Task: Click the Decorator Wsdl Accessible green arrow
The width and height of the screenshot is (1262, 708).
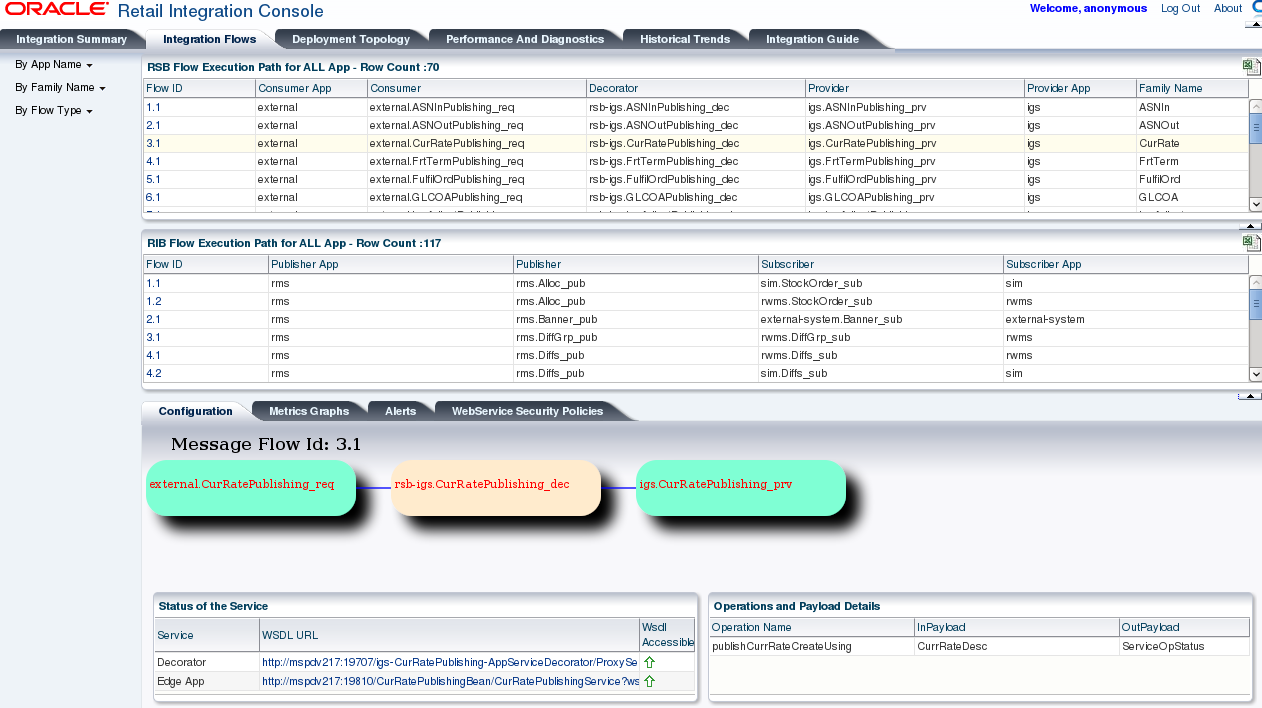Action: [x=649, y=662]
